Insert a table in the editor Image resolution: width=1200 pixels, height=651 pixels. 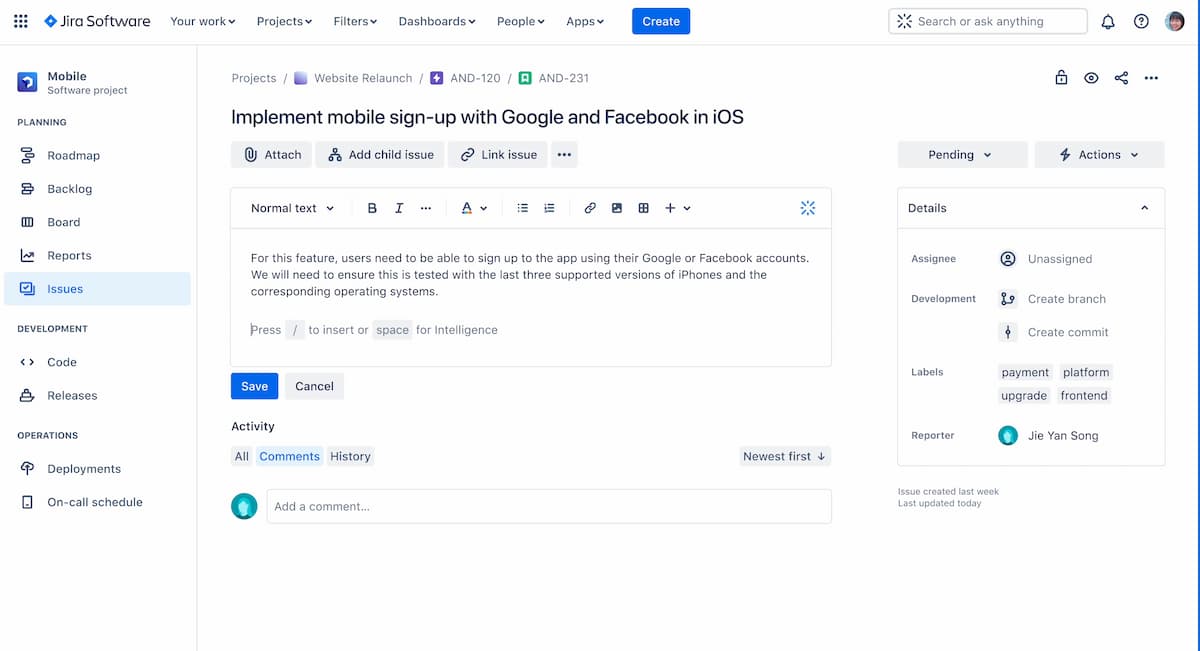coord(643,208)
